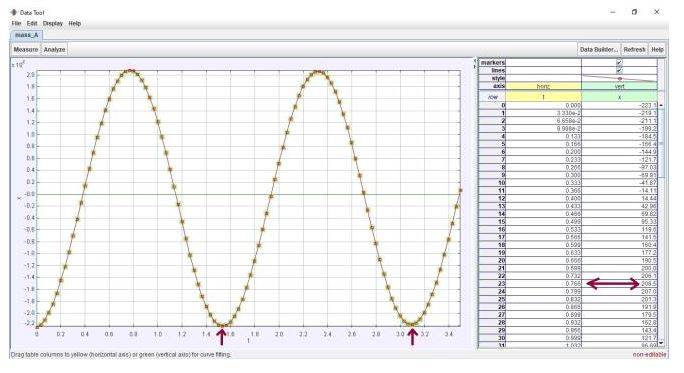
Task: Click the table scrollbar up arrow
Action: (x=661, y=106)
